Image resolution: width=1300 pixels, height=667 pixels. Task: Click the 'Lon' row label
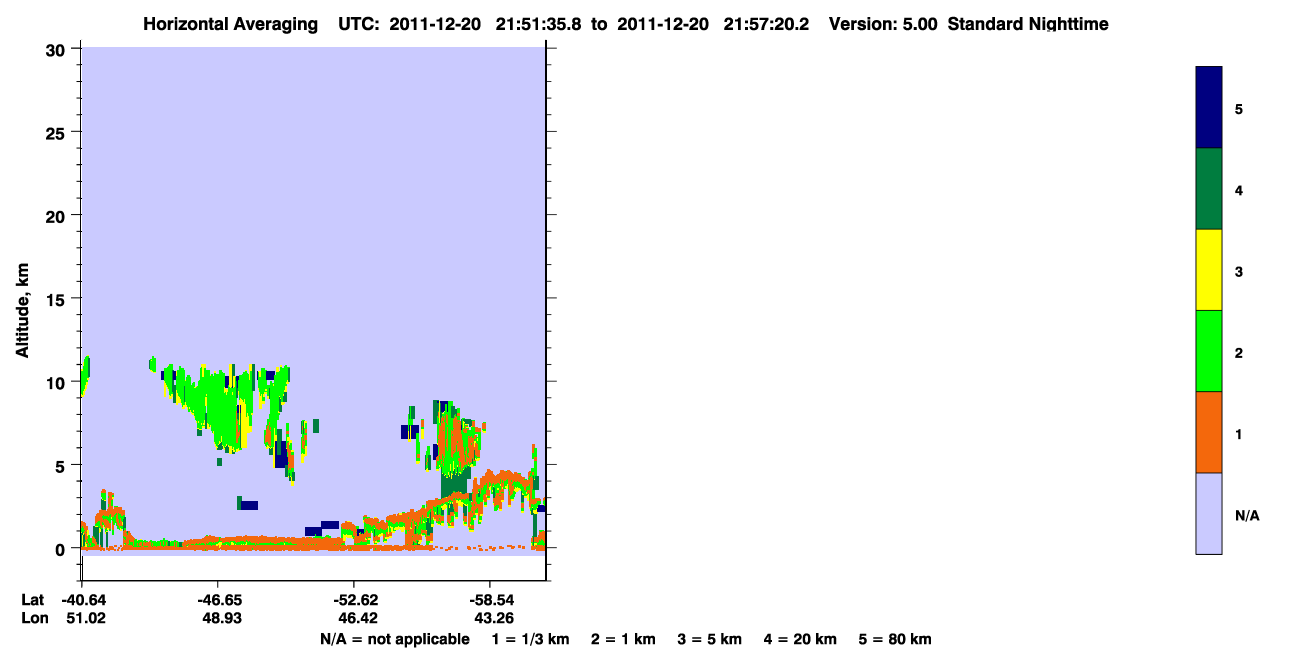34,619
